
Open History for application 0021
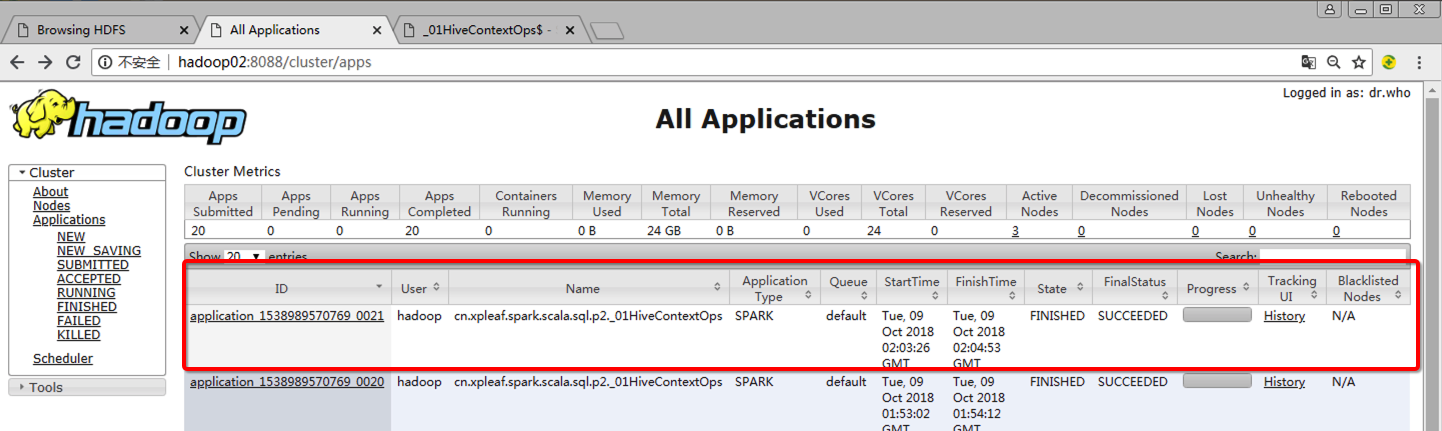point(1284,316)
